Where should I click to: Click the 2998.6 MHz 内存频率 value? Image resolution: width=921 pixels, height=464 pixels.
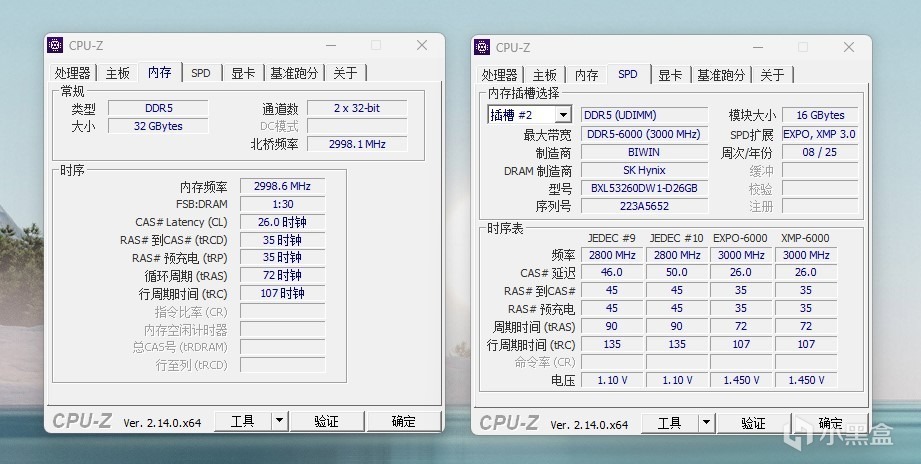283,186
